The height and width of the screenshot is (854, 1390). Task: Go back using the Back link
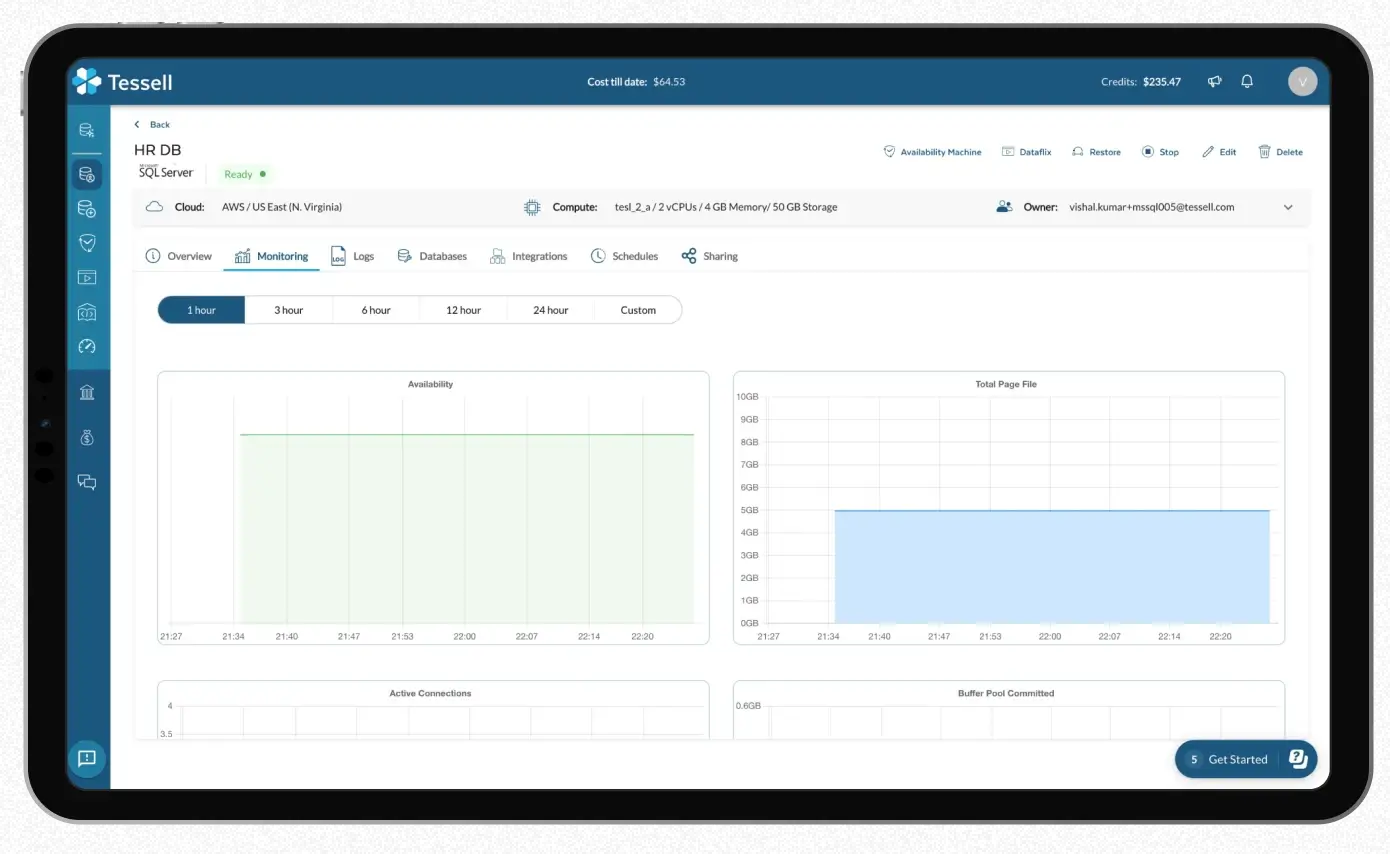(152, 124)
